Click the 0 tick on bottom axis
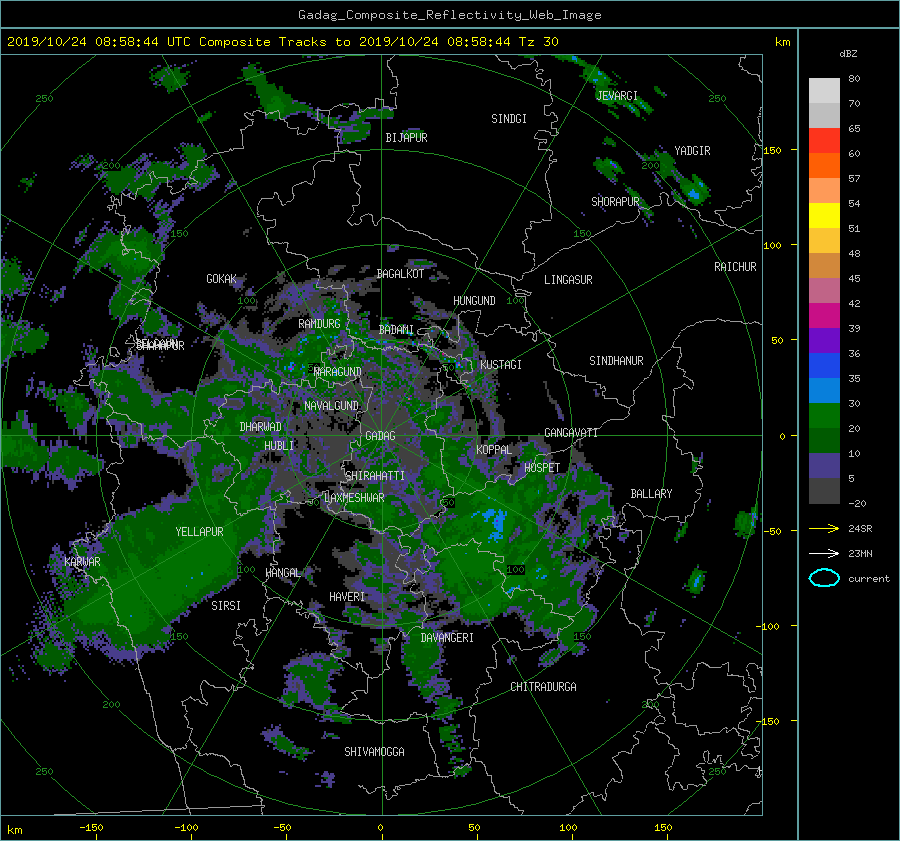900x841 pixels. tap(380, 828)
